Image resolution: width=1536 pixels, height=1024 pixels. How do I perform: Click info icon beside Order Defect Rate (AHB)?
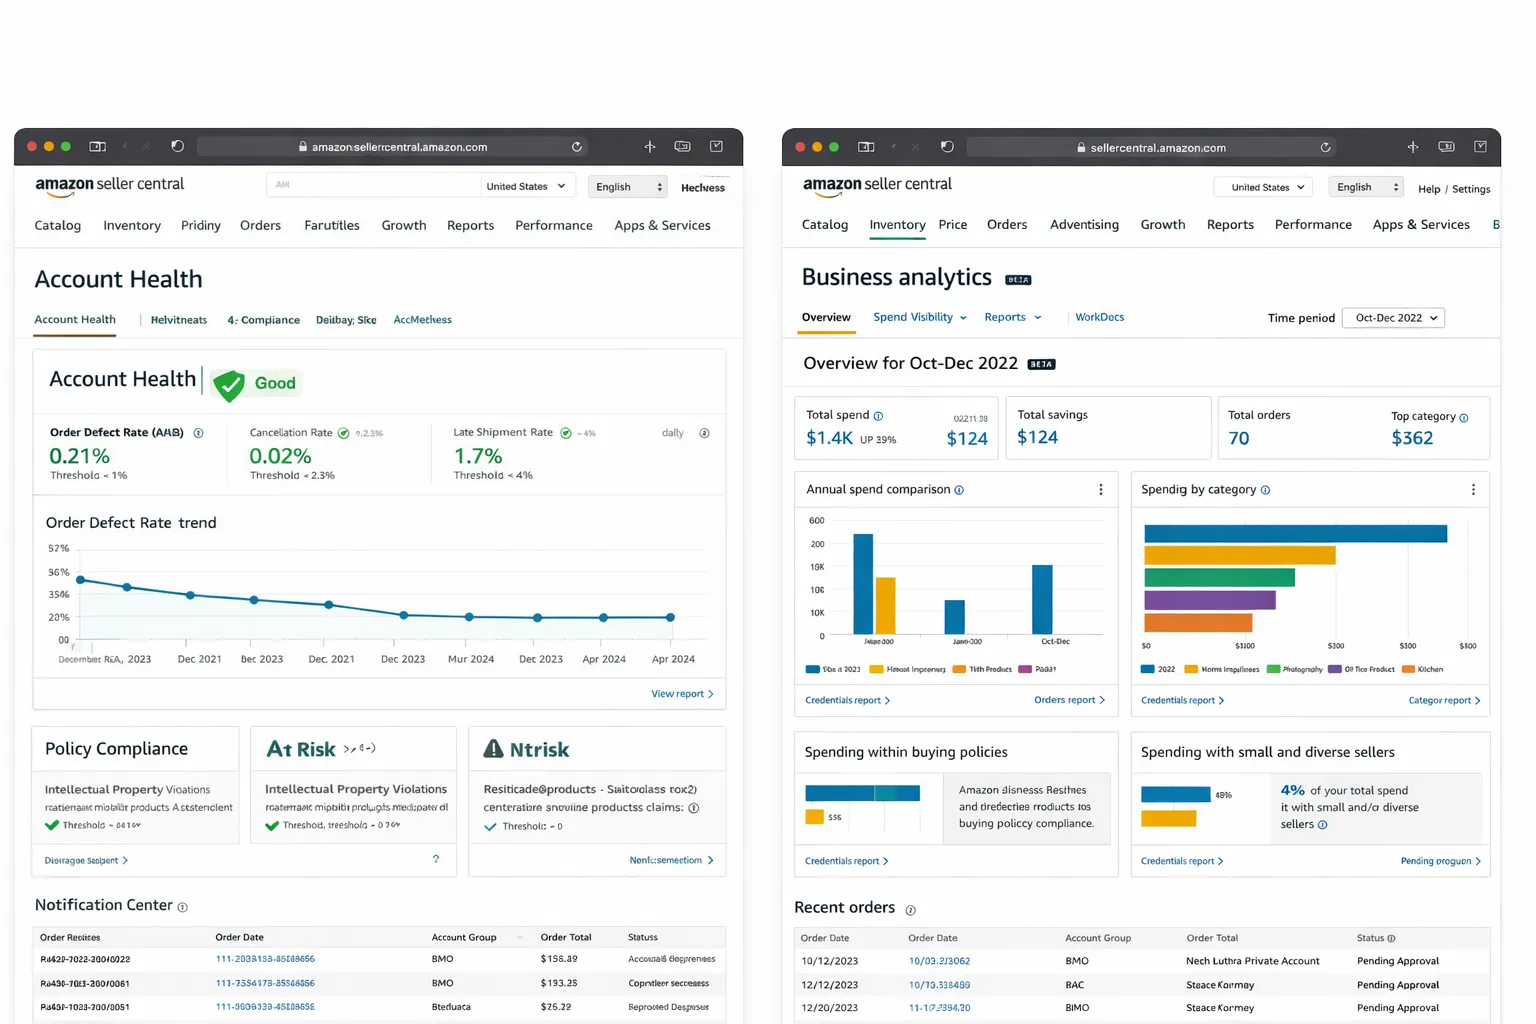[x=198, y=433]
